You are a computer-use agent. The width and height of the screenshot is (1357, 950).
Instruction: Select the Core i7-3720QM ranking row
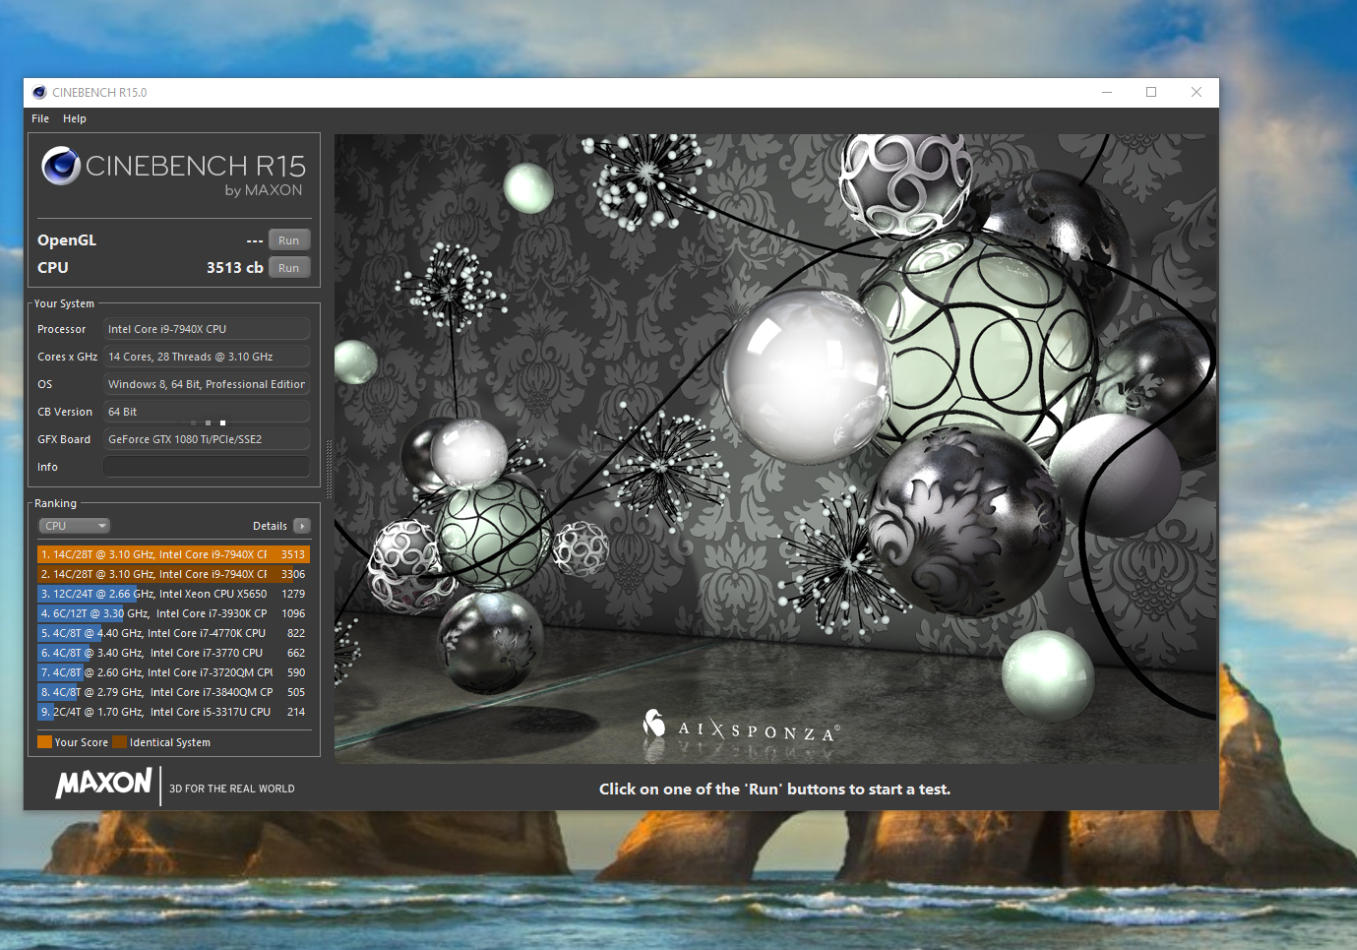click(x=173, y=673)
